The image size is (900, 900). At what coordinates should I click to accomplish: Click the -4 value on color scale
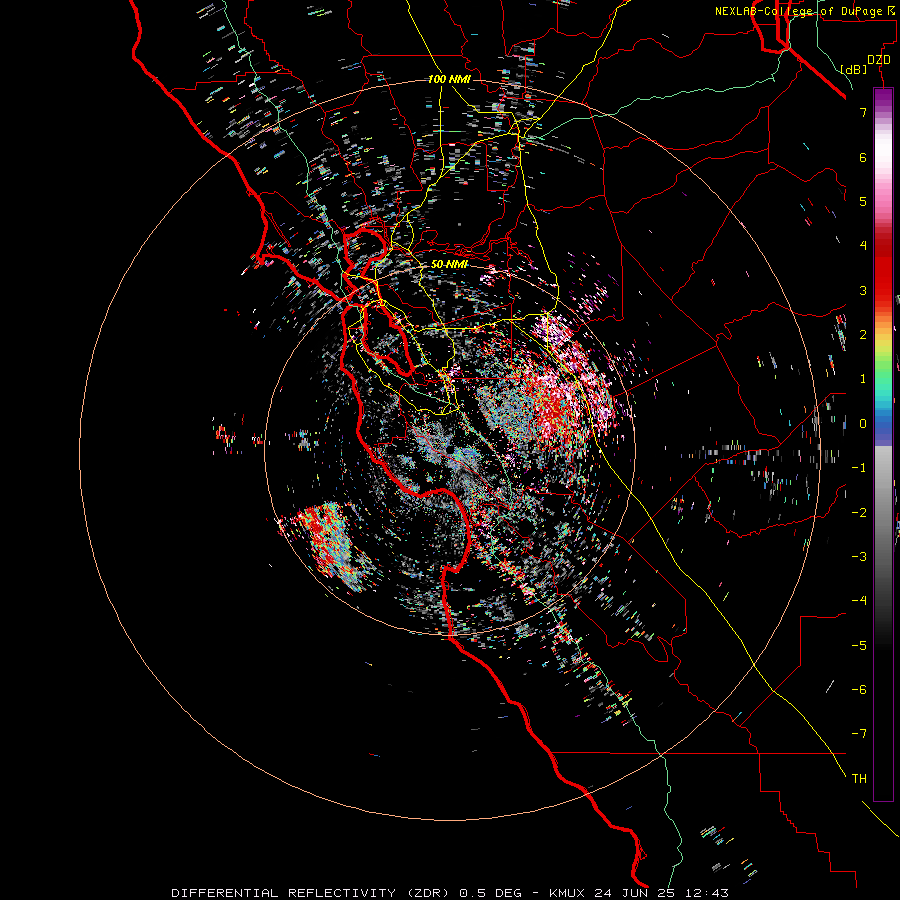859,601
